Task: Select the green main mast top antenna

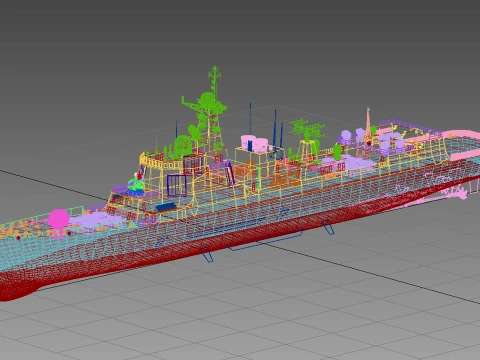Action: click(215, 81)
